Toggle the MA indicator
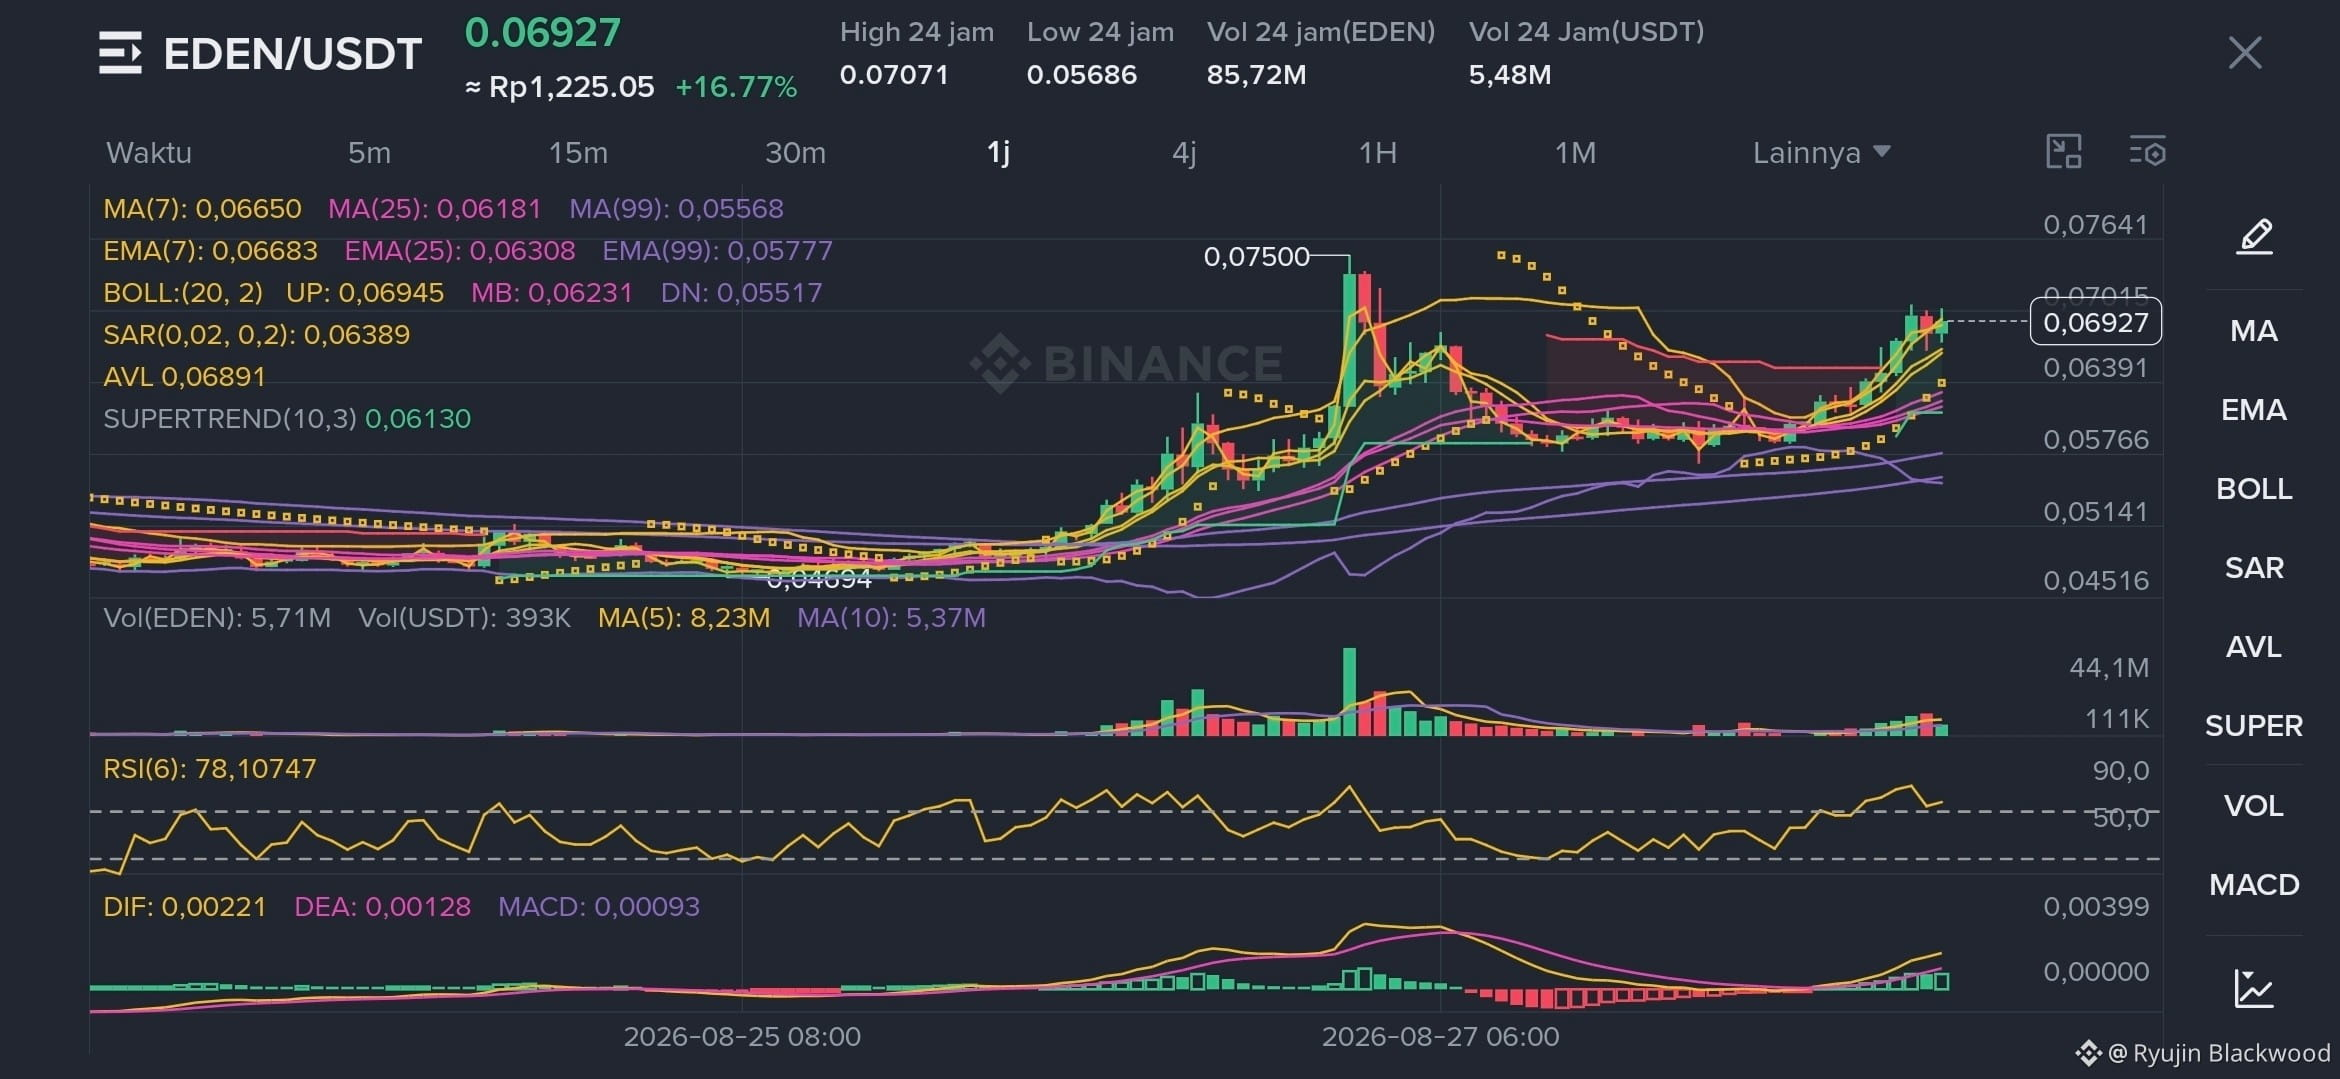Viewport: 2340px width, 1079px height. point(2254,331)
